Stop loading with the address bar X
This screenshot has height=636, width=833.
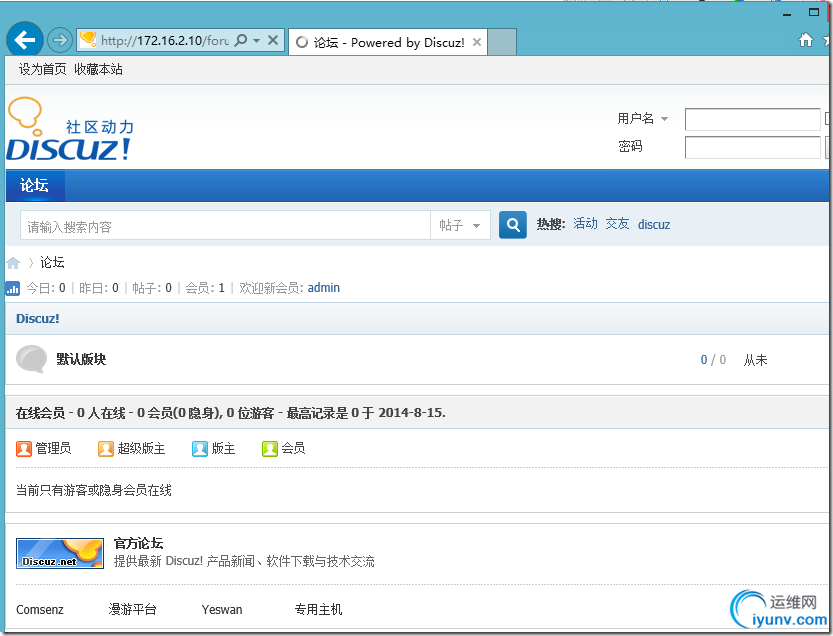click(273, 40)
